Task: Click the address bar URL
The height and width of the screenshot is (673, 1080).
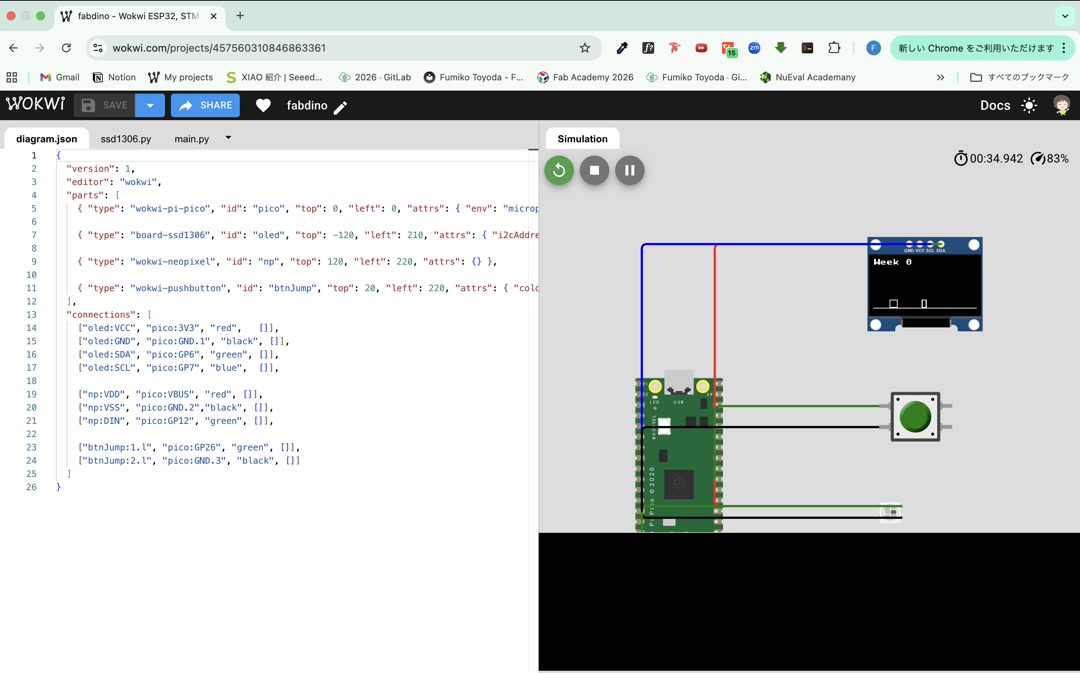Action: 219,48
